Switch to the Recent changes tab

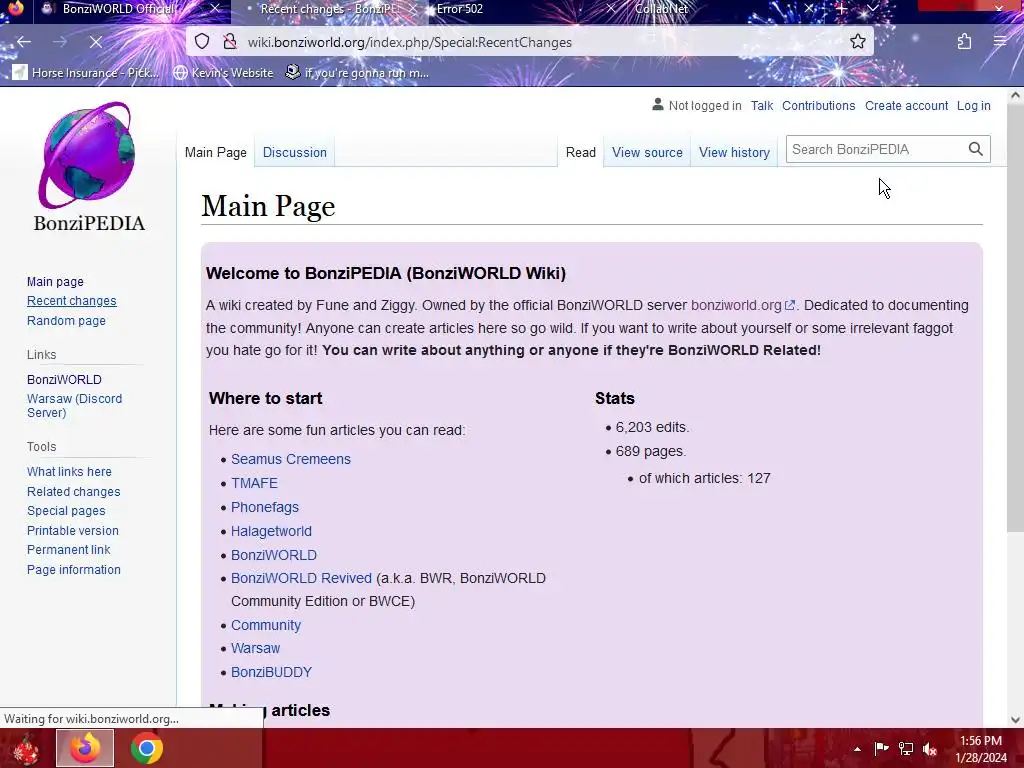coord(328,9)
